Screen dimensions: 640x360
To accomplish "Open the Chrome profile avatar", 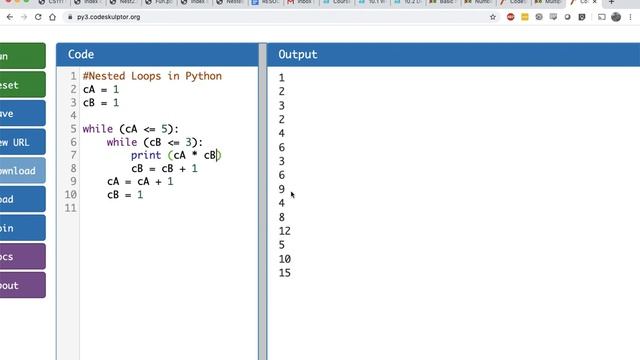I will pyautogui.click(x=616, y=17).
